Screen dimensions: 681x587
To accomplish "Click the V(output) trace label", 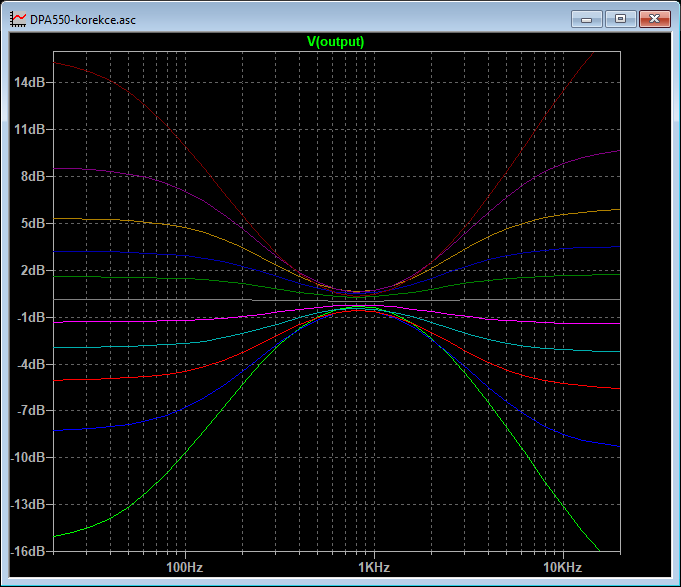I will 335,42.
